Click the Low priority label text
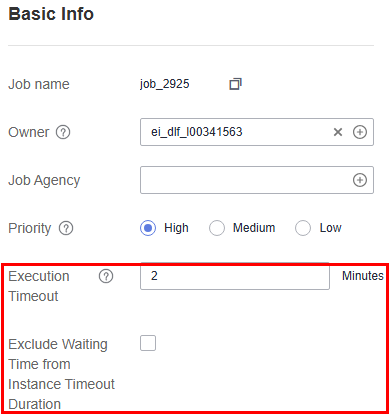This screenshot has width=391, height=419. pos(330,228)
